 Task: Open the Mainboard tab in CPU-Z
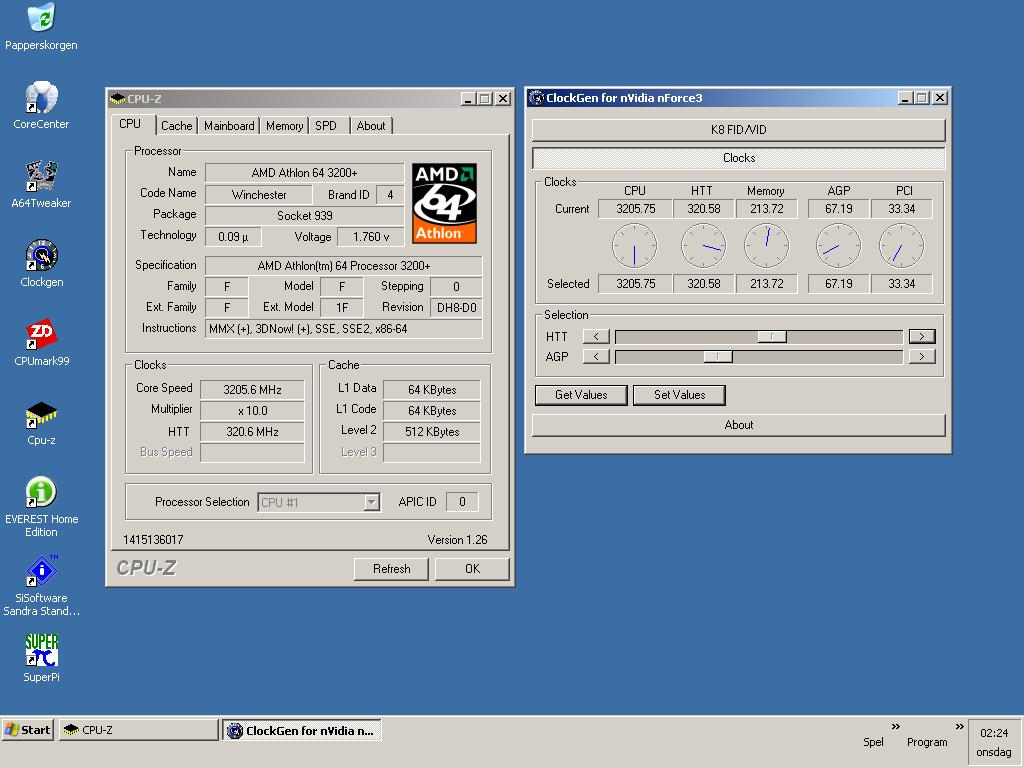(229, 125)
